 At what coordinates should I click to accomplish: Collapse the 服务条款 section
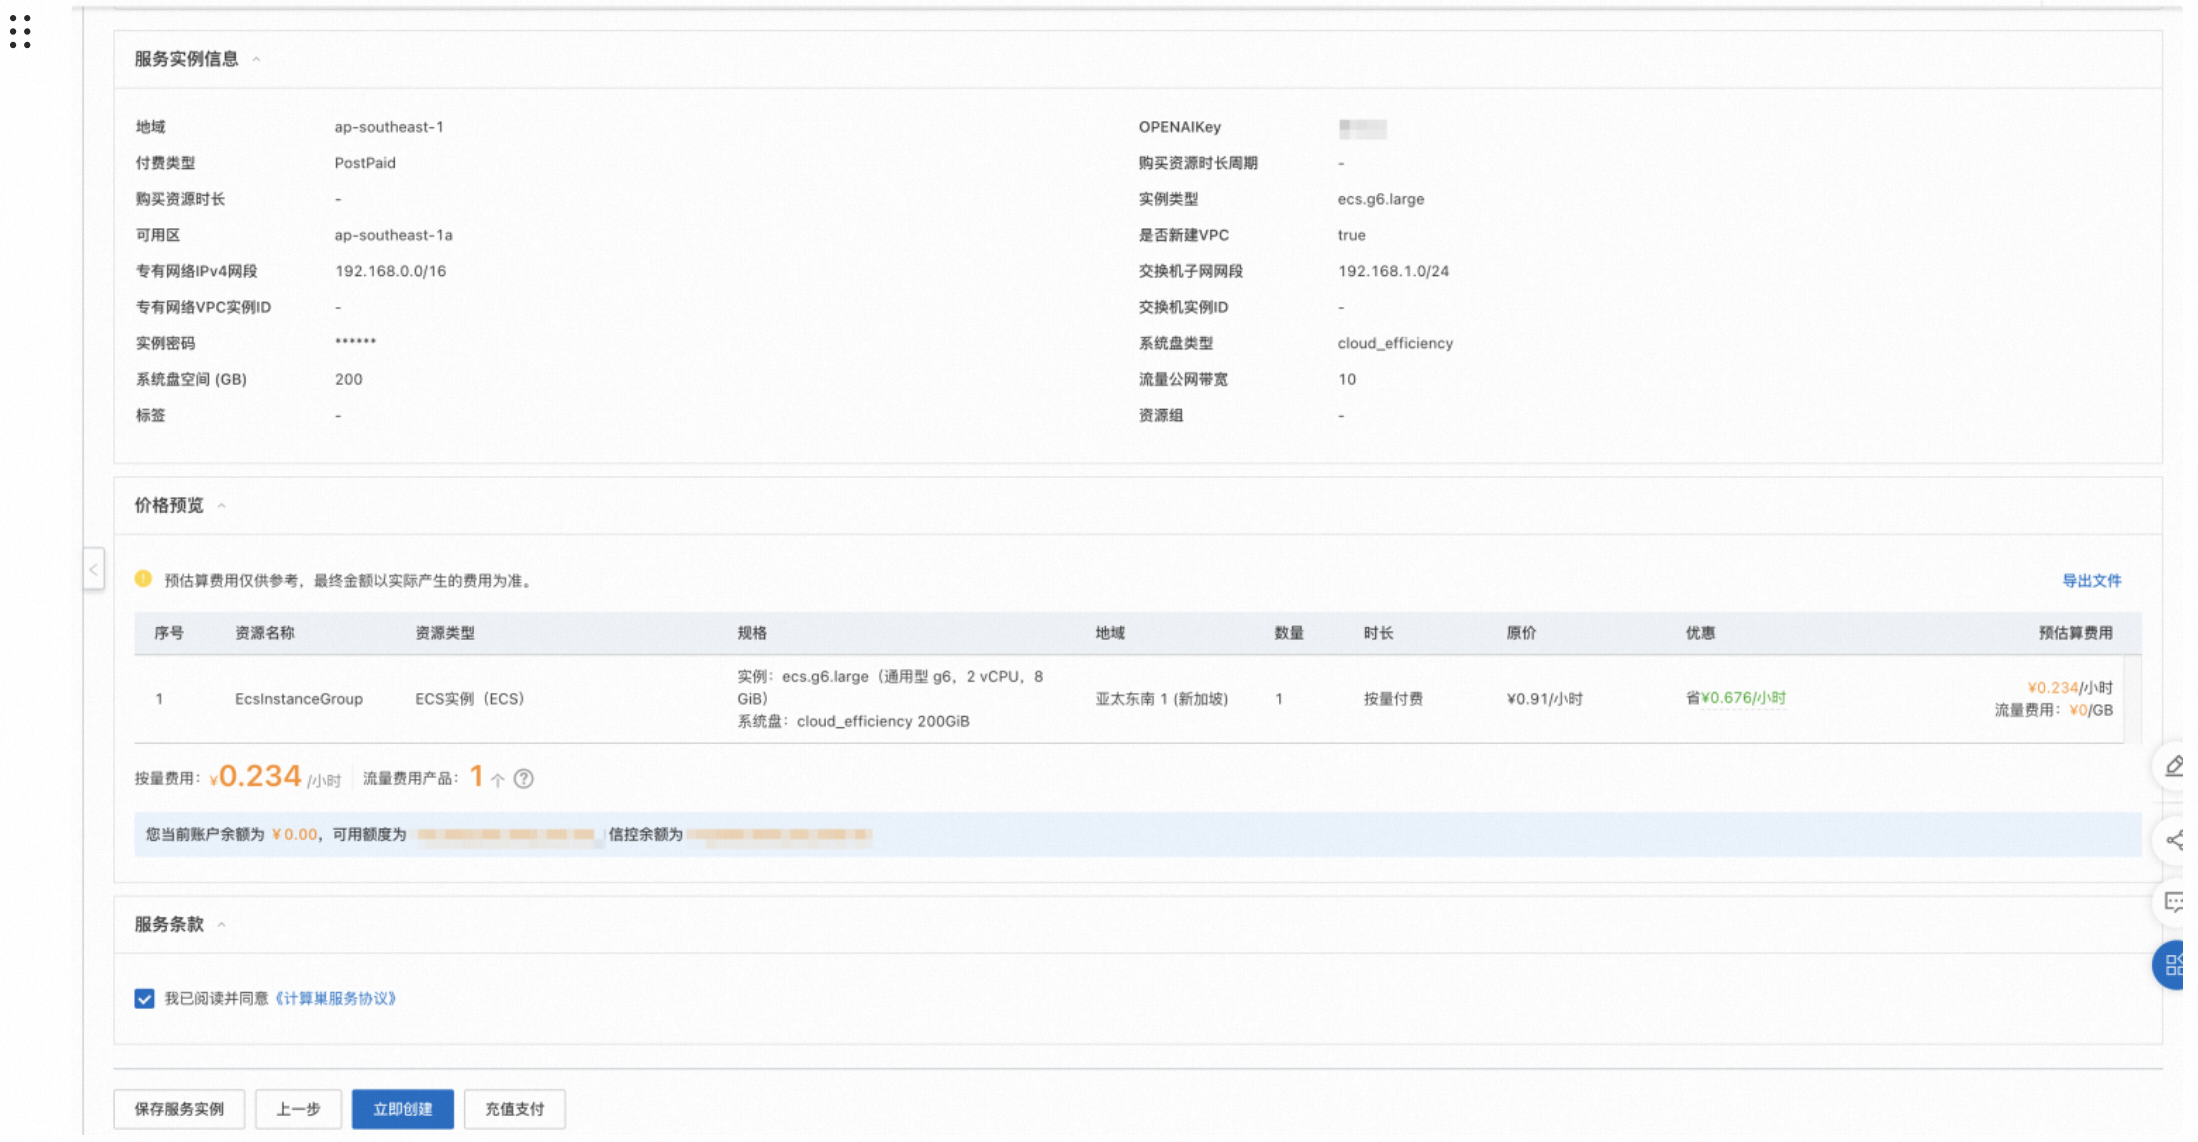[221, 924]
